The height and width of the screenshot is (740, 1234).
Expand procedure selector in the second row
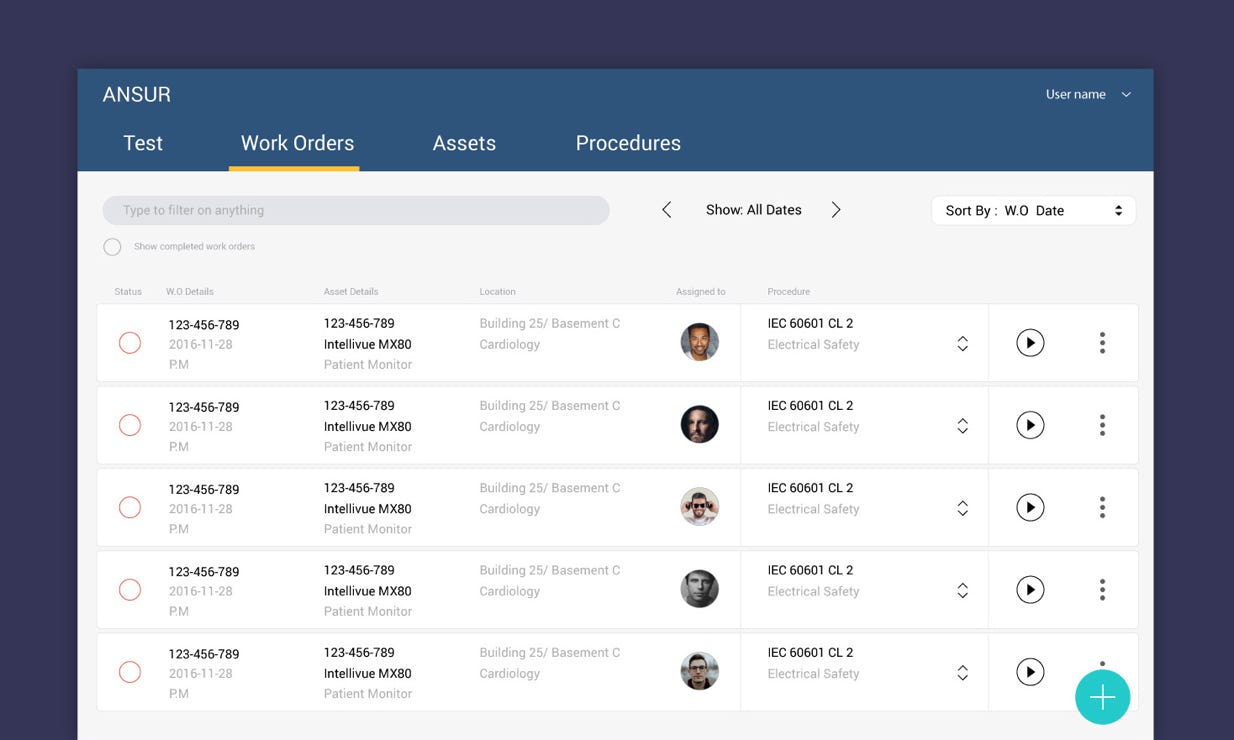(962, 426)
